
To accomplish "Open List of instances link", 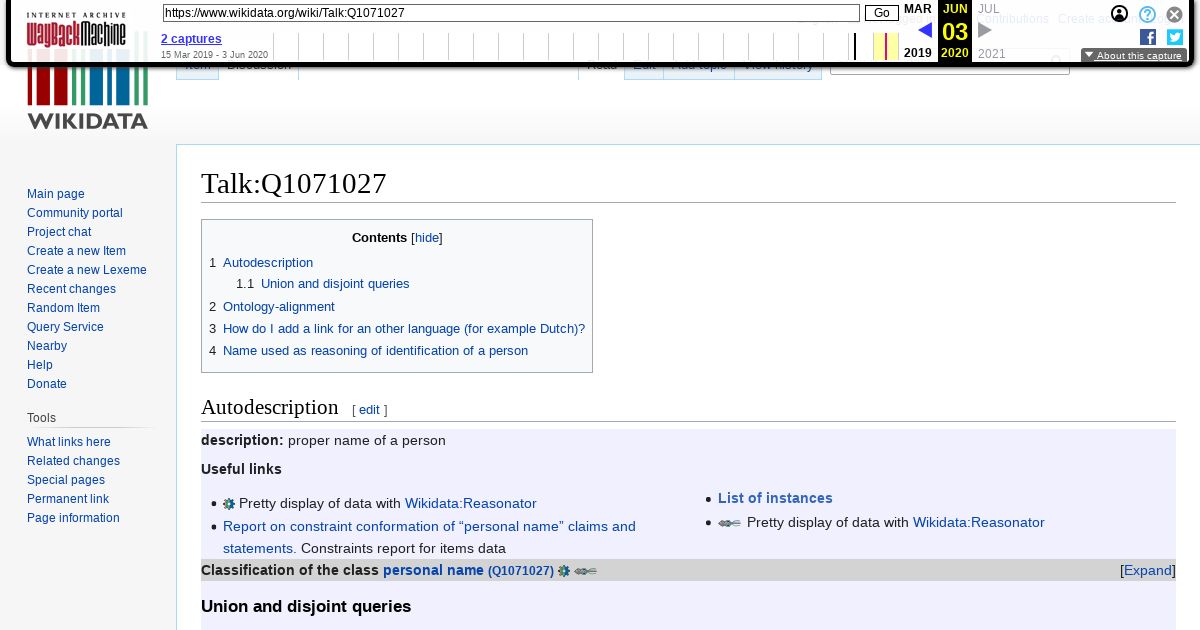I will (x=775, y=498).
